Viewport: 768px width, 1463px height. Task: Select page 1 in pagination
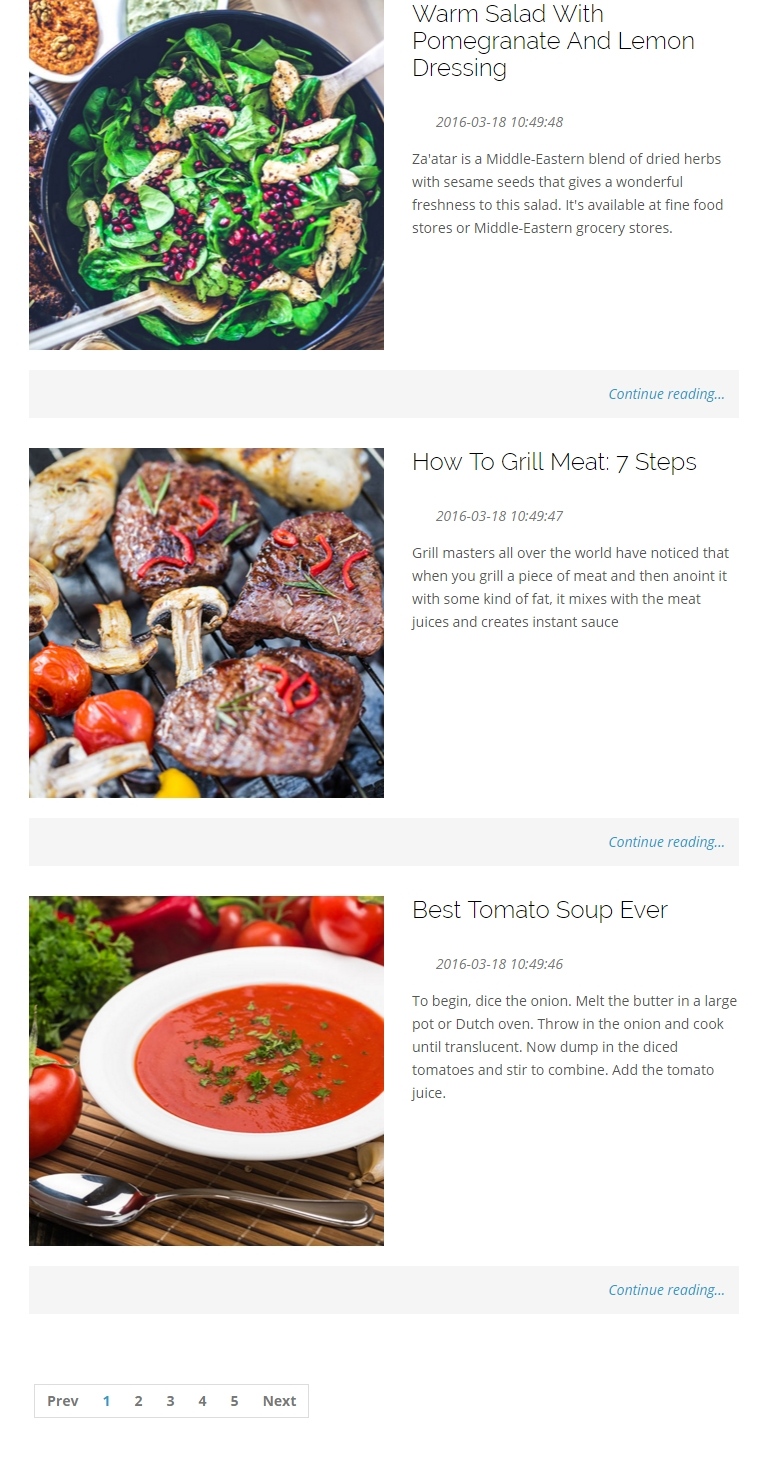click(x=107, y=1401)
